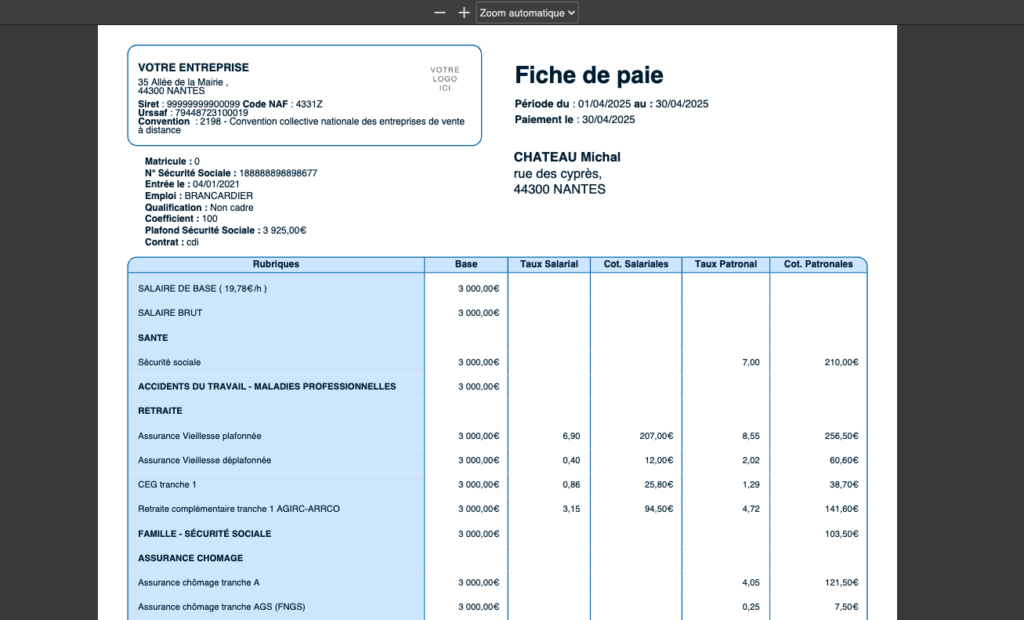1024x620 pixels.
Task: Click the zoom out minus icon
Action: pyautogui.click(x=439, y=13)
